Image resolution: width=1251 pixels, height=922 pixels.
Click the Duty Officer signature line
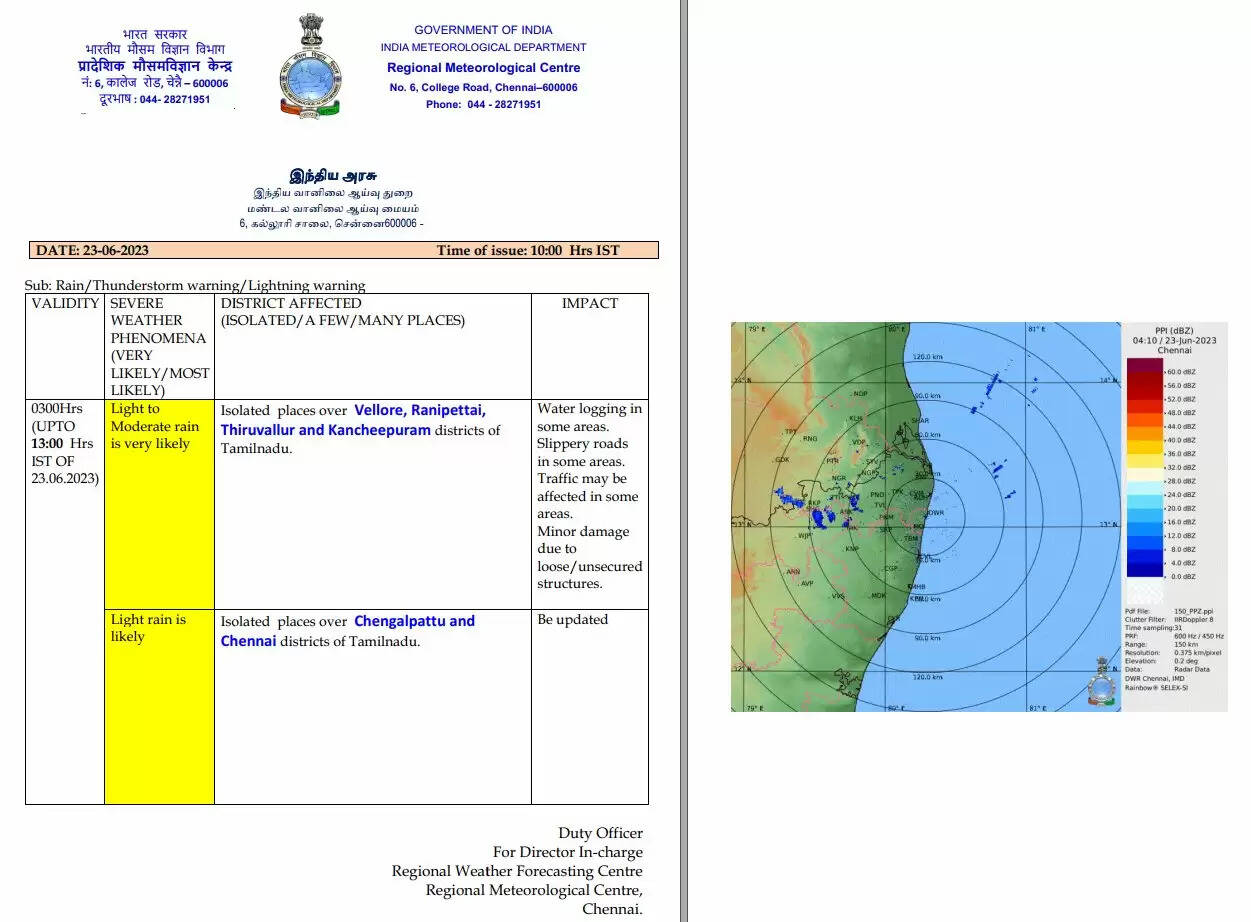coord(600,833)
